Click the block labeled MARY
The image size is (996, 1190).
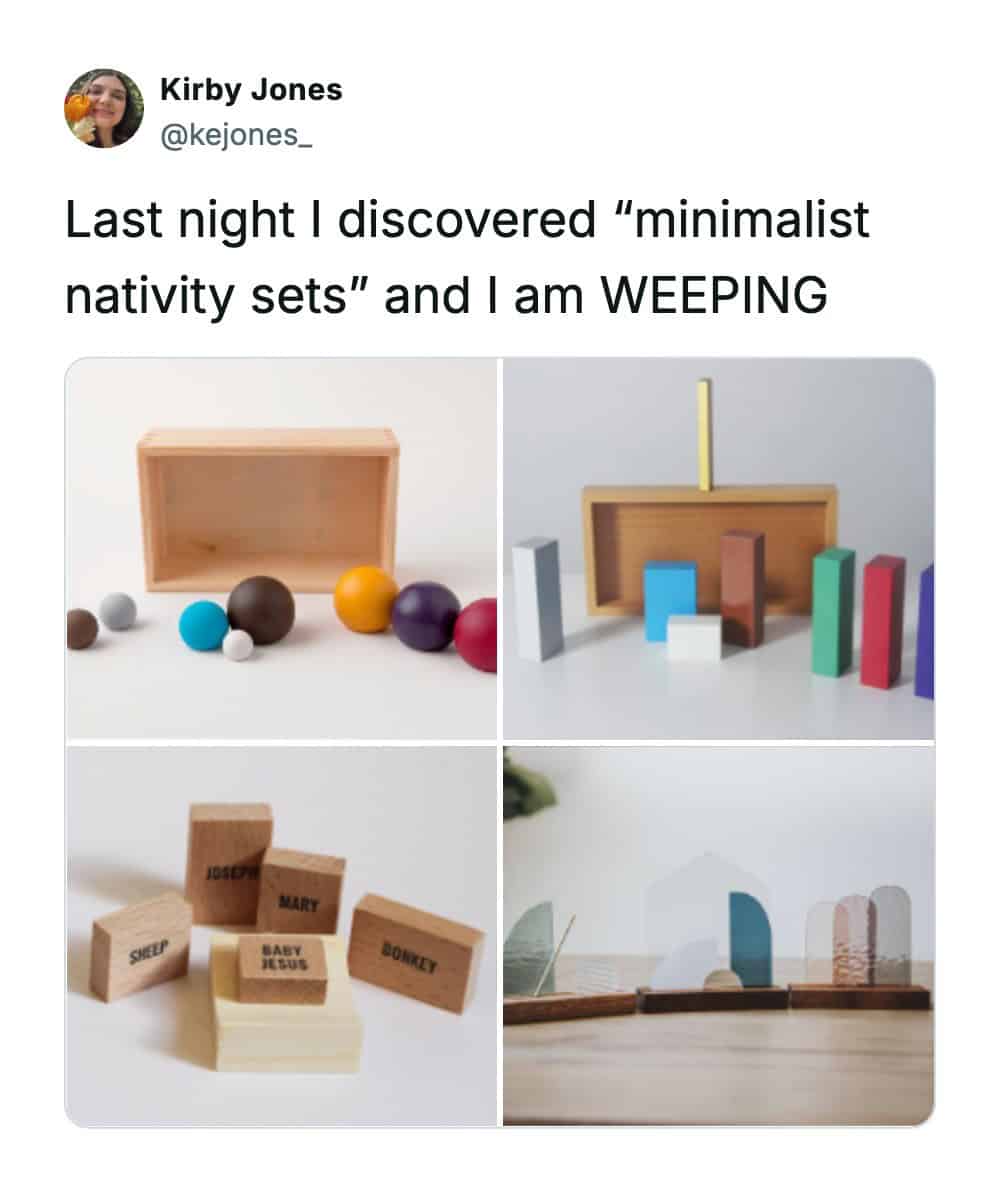coord(302,893)
